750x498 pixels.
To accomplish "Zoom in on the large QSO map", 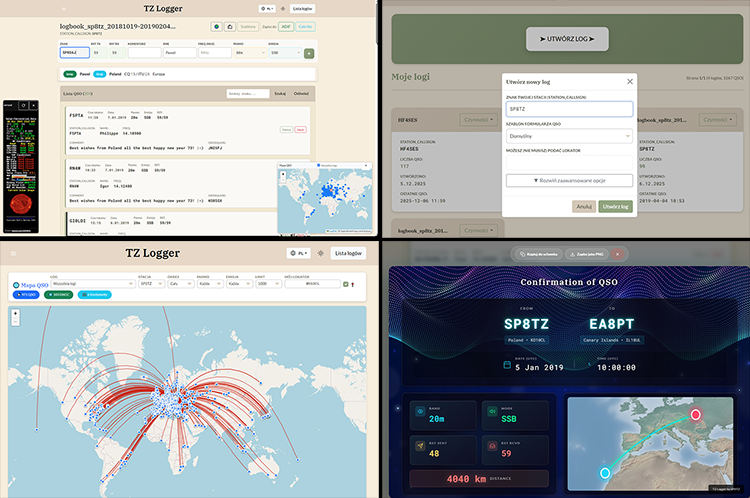I will click(x=16, y=312).
